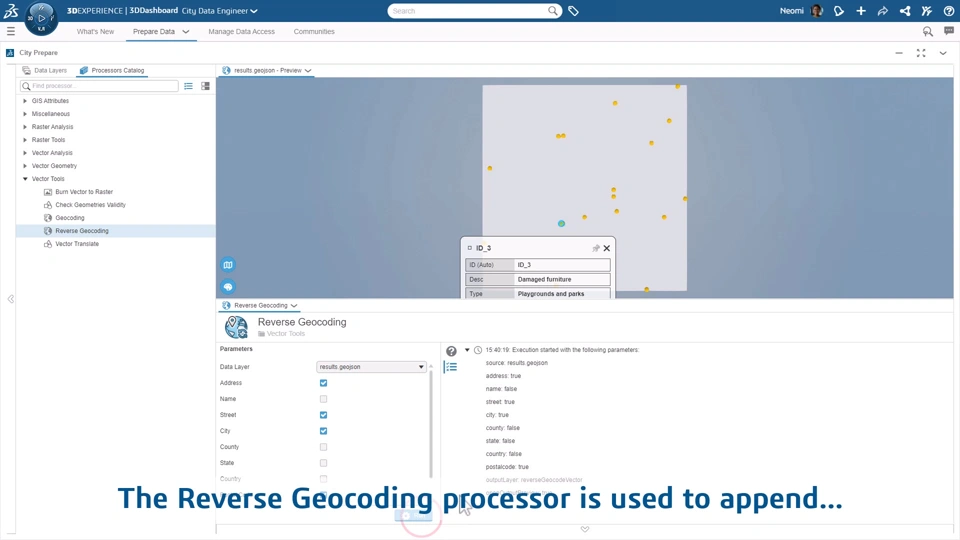Check the Name checkbox

323,399
